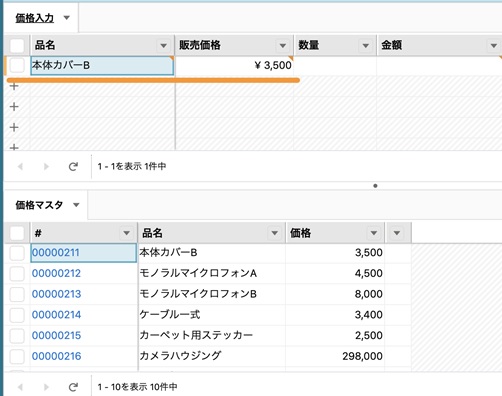Image resolution: width=502 pixels, height=396 pixels.
Task: Add row with third plus icon
Action: pyautogui.click(x=14, y=127)
